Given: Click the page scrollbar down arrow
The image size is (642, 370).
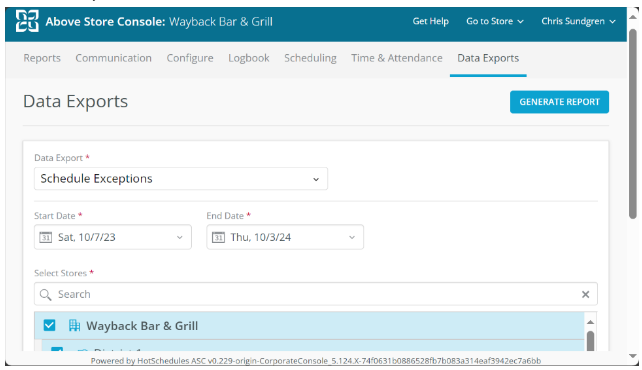Looking at the screenshot, I should click(x=633, y=356).
